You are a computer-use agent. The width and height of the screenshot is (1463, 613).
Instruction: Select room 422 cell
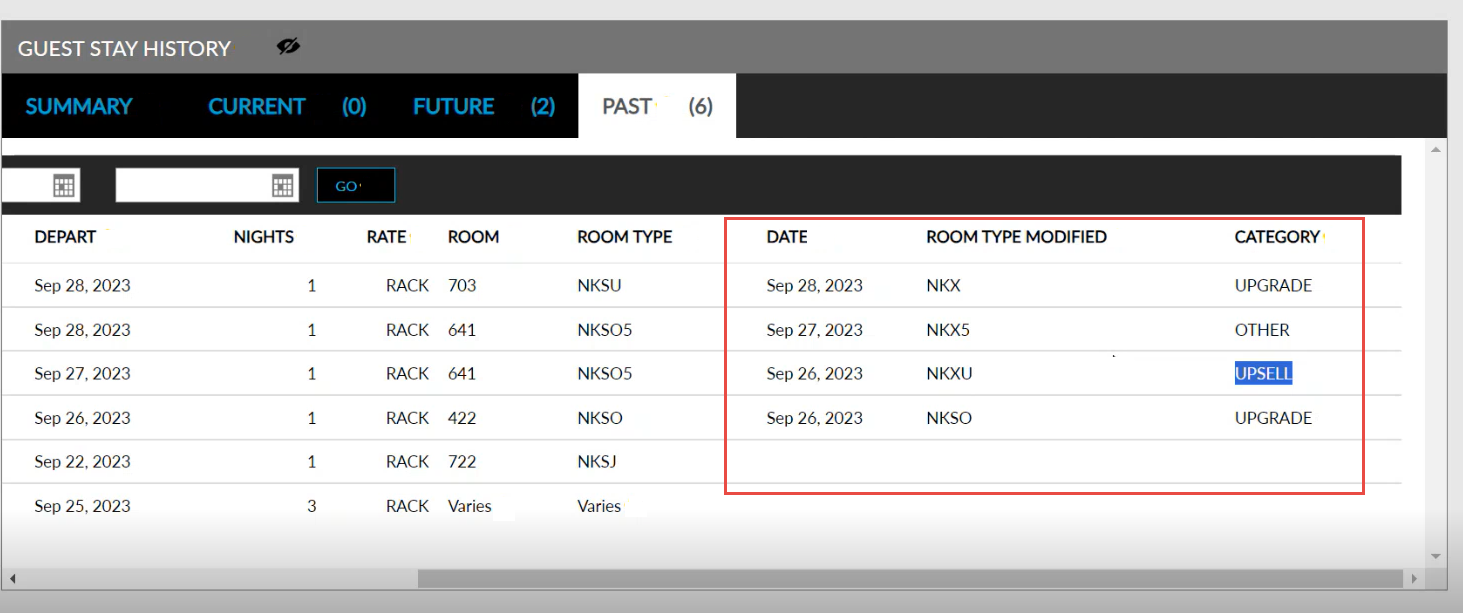click(462, 418)
